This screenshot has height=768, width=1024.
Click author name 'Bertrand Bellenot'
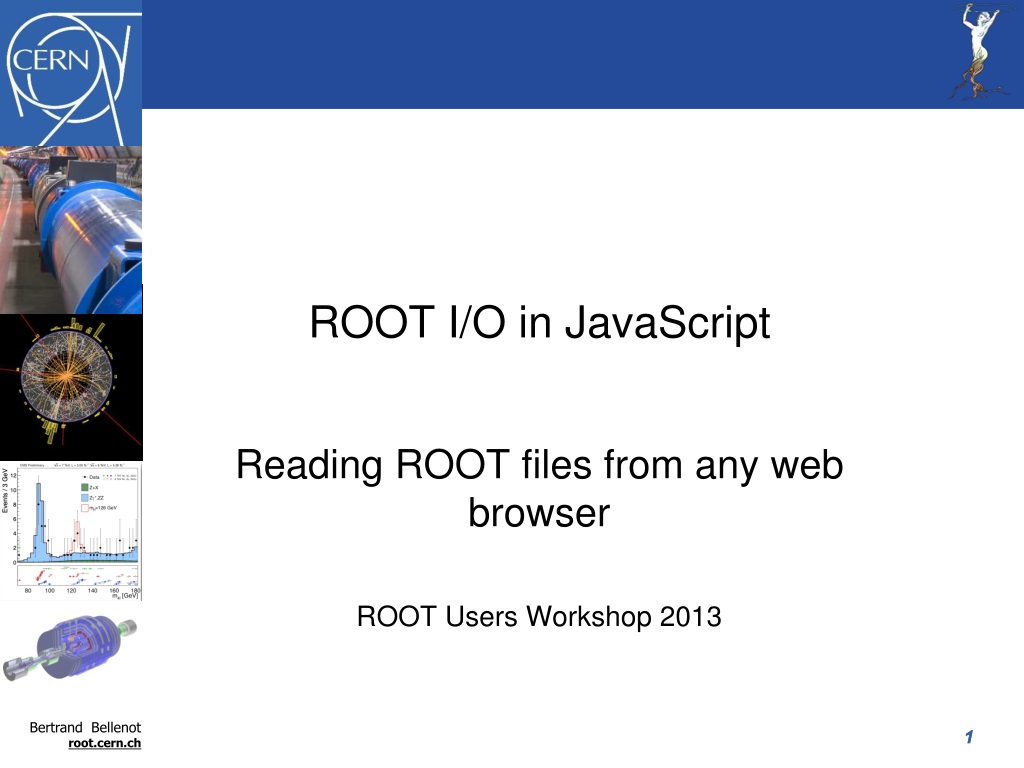coord(85,728)
